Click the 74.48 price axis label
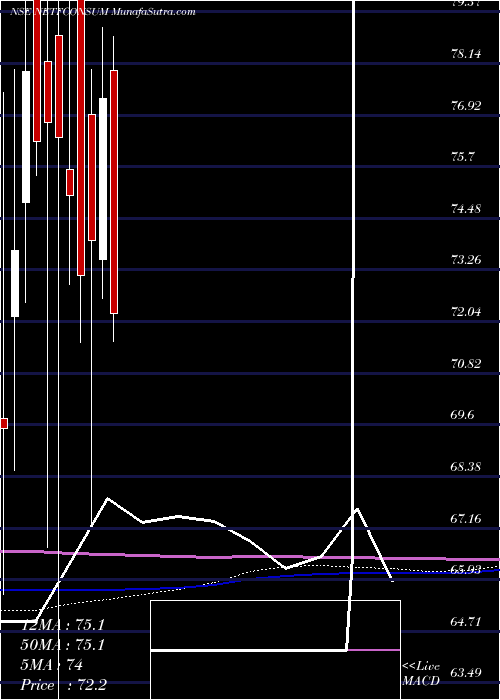 tap(466, 208)
